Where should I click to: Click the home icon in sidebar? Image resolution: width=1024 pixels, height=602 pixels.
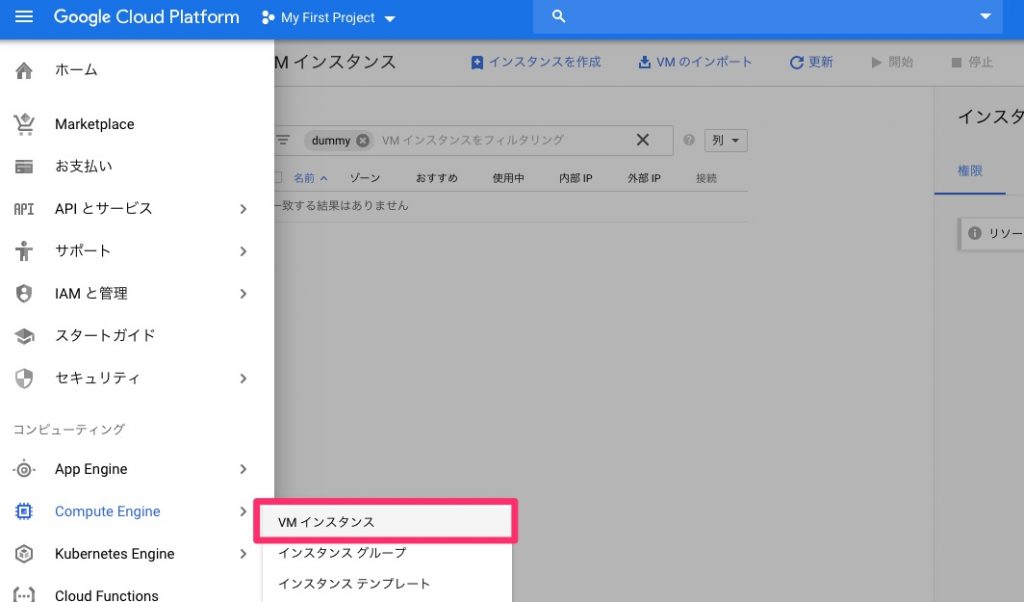pyautogui.click(x=24, y=70)
